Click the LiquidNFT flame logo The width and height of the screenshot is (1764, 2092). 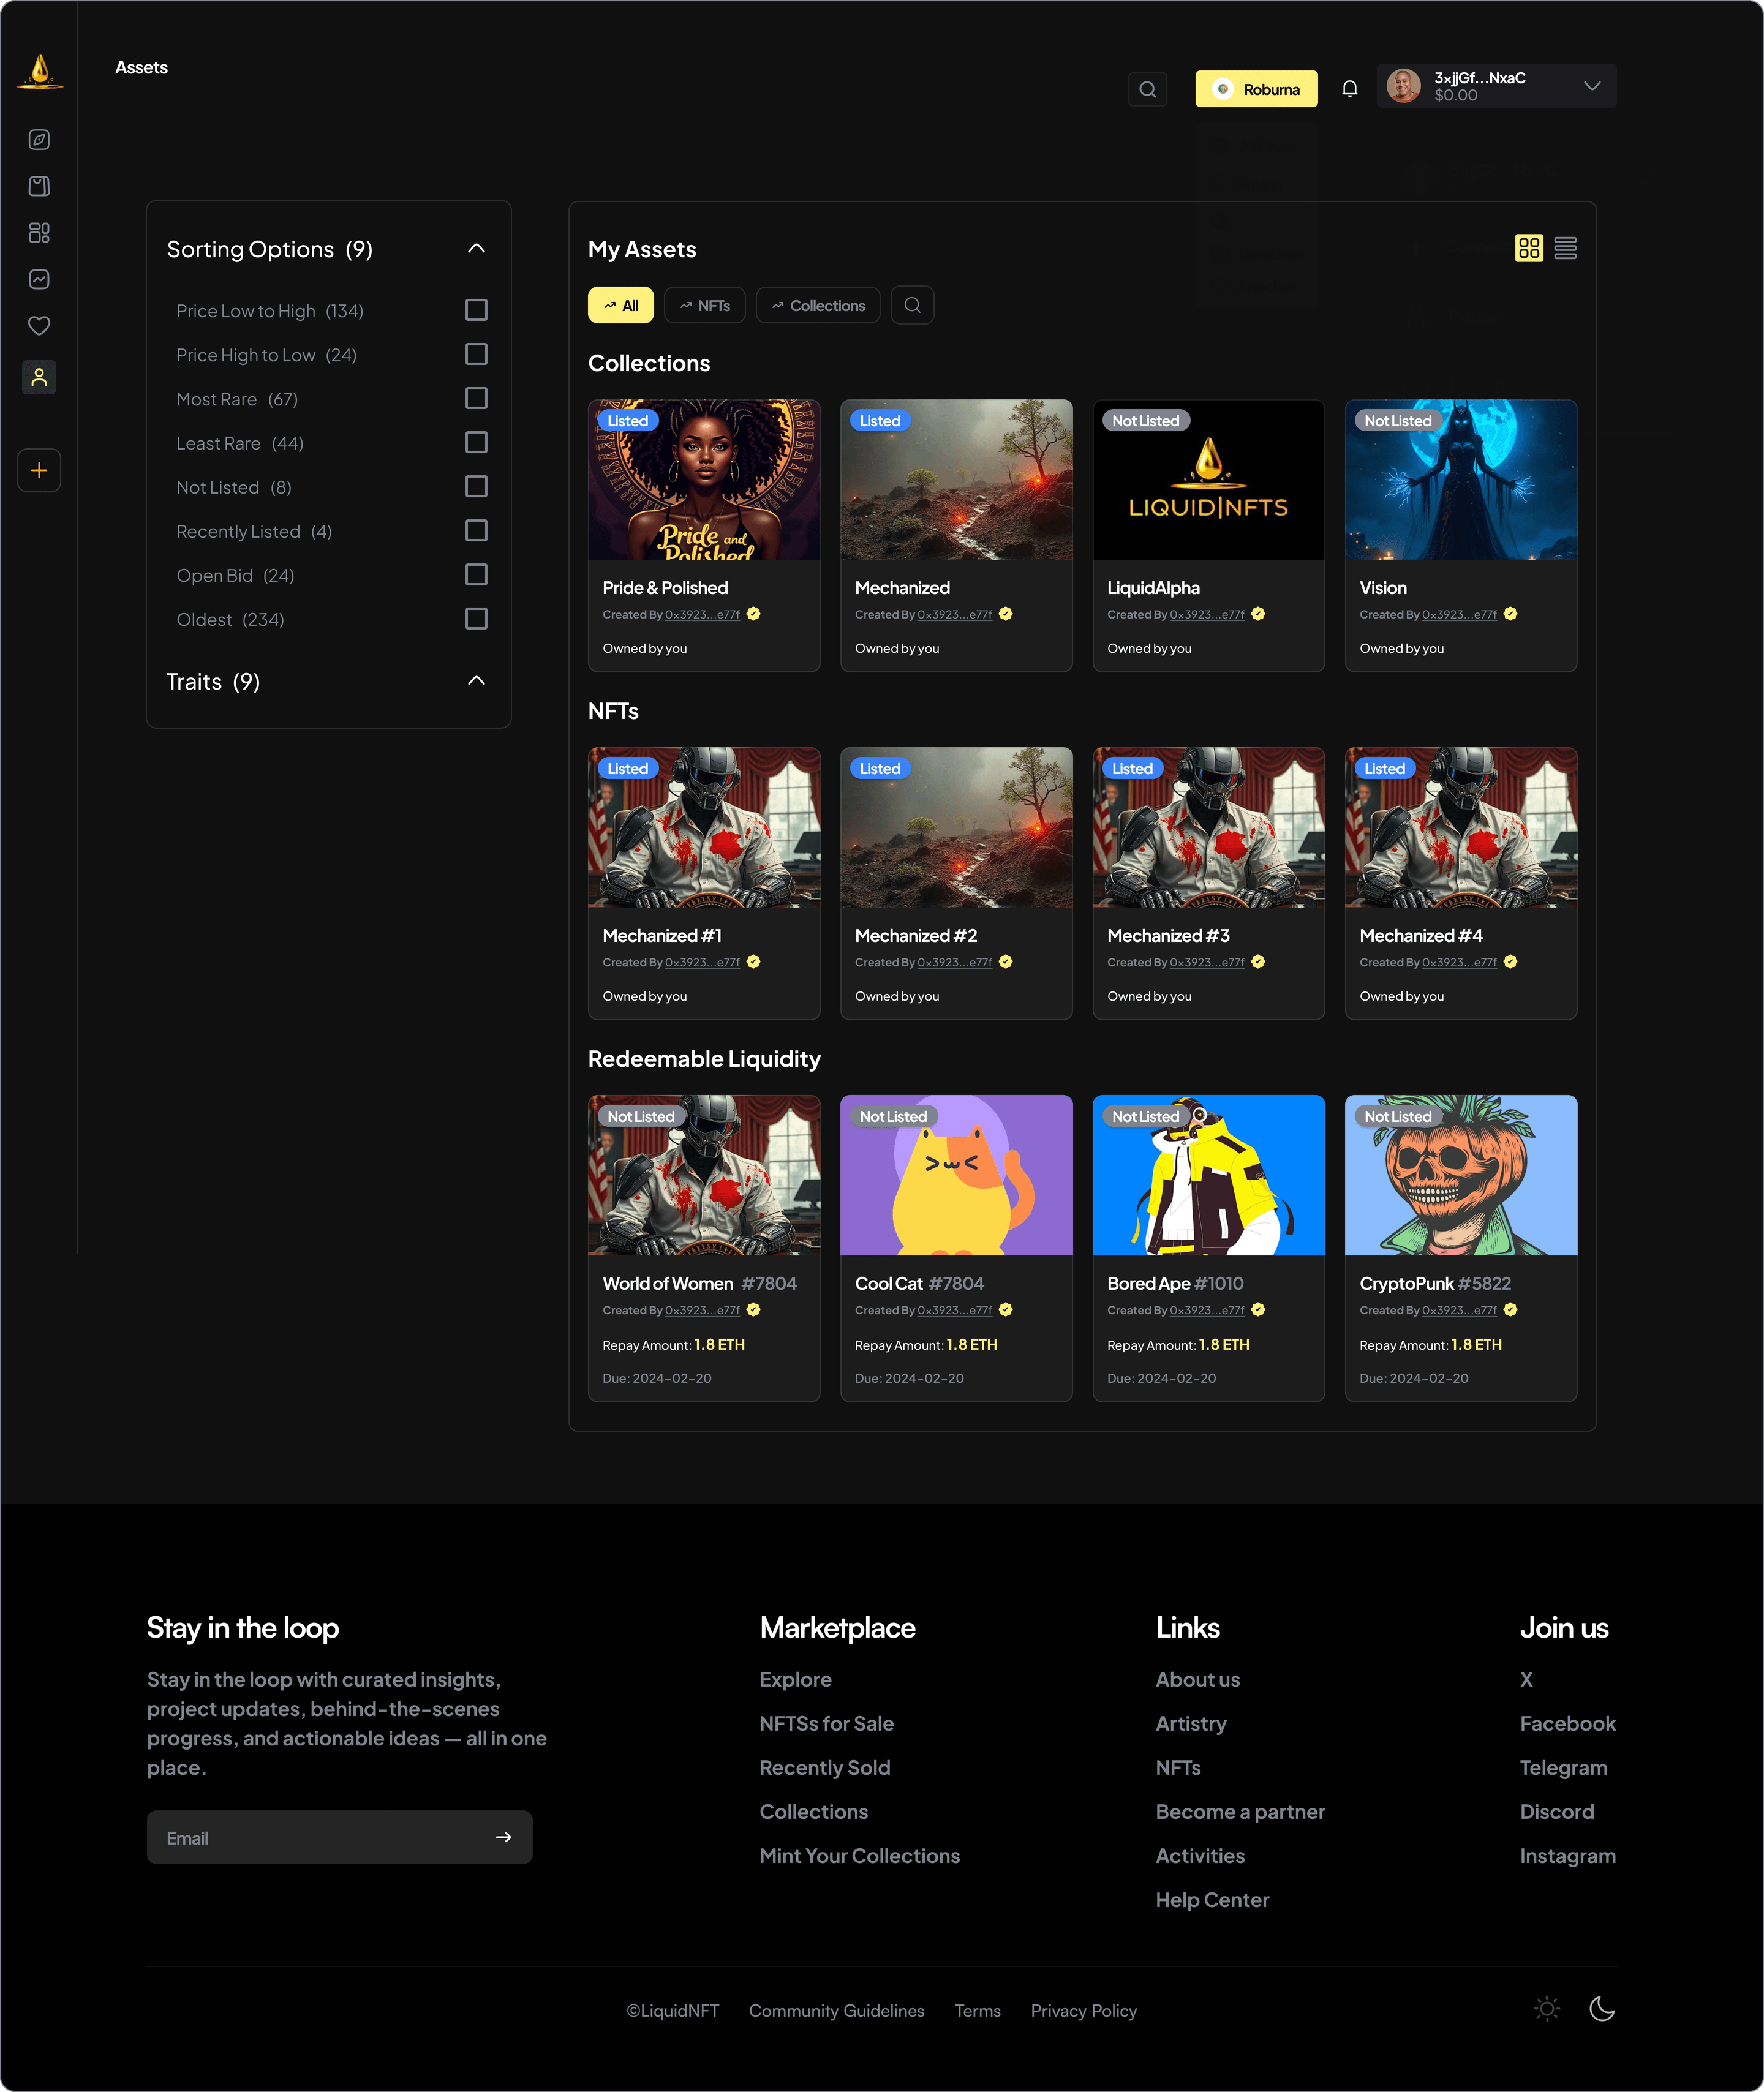tap(40, 71)
